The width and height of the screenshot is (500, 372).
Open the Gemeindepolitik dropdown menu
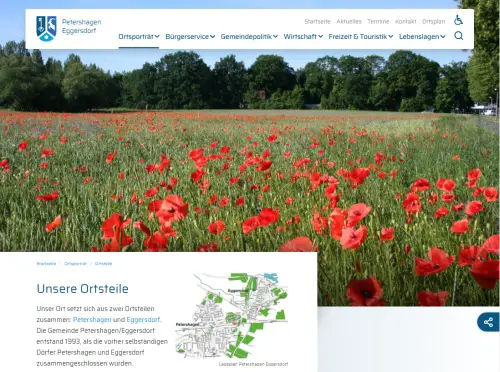[249, 37]
